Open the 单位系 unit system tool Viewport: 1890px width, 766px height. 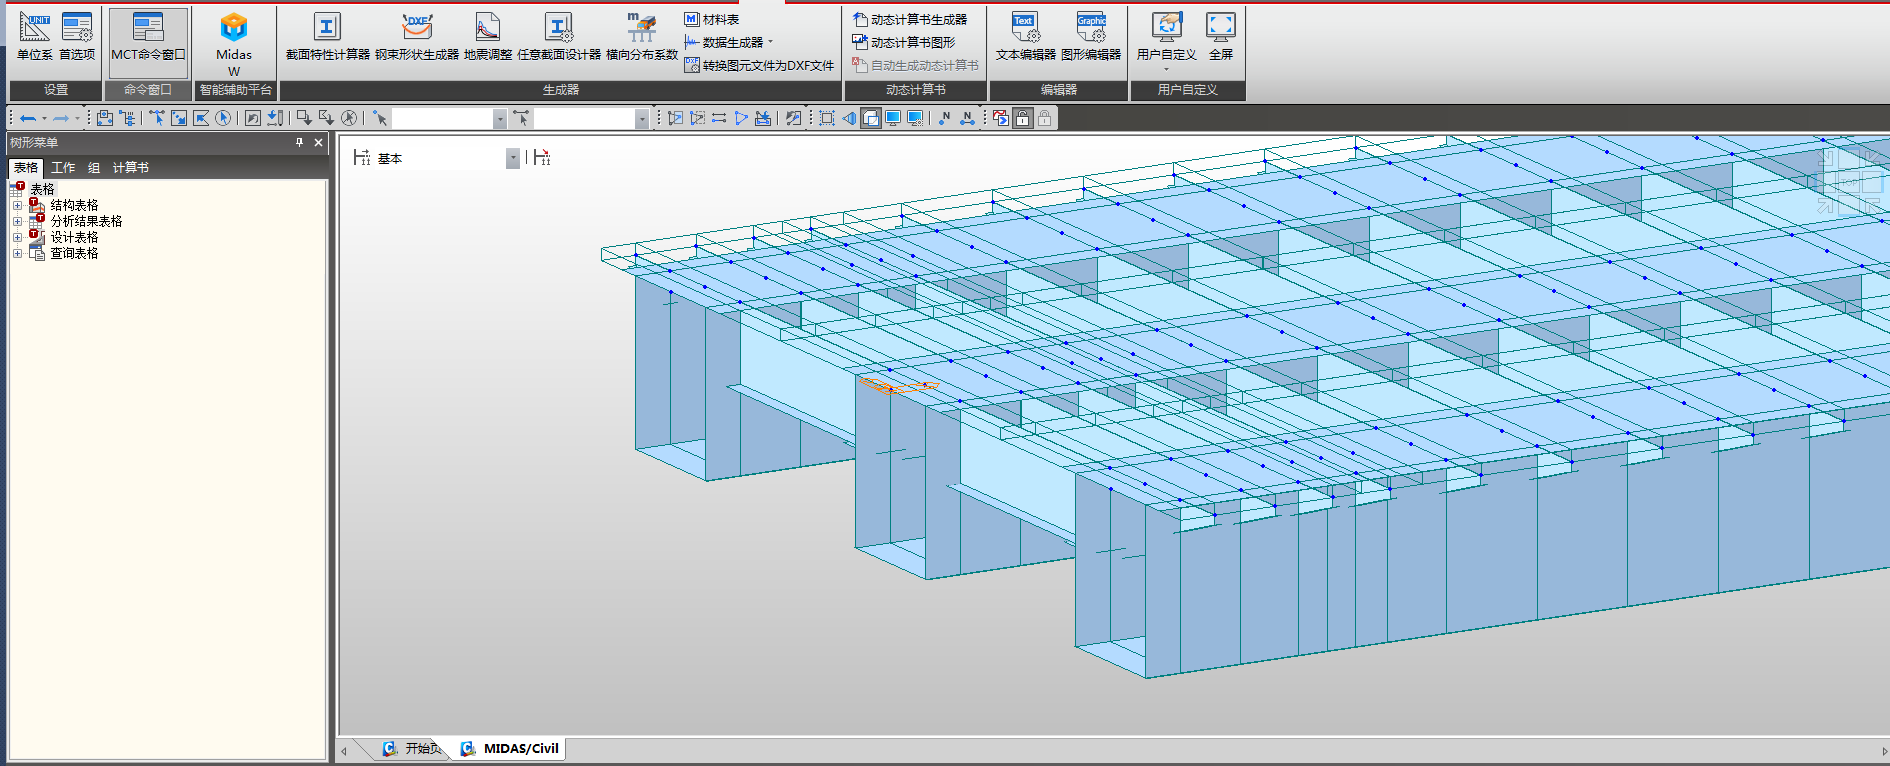[x=34, y=36]
